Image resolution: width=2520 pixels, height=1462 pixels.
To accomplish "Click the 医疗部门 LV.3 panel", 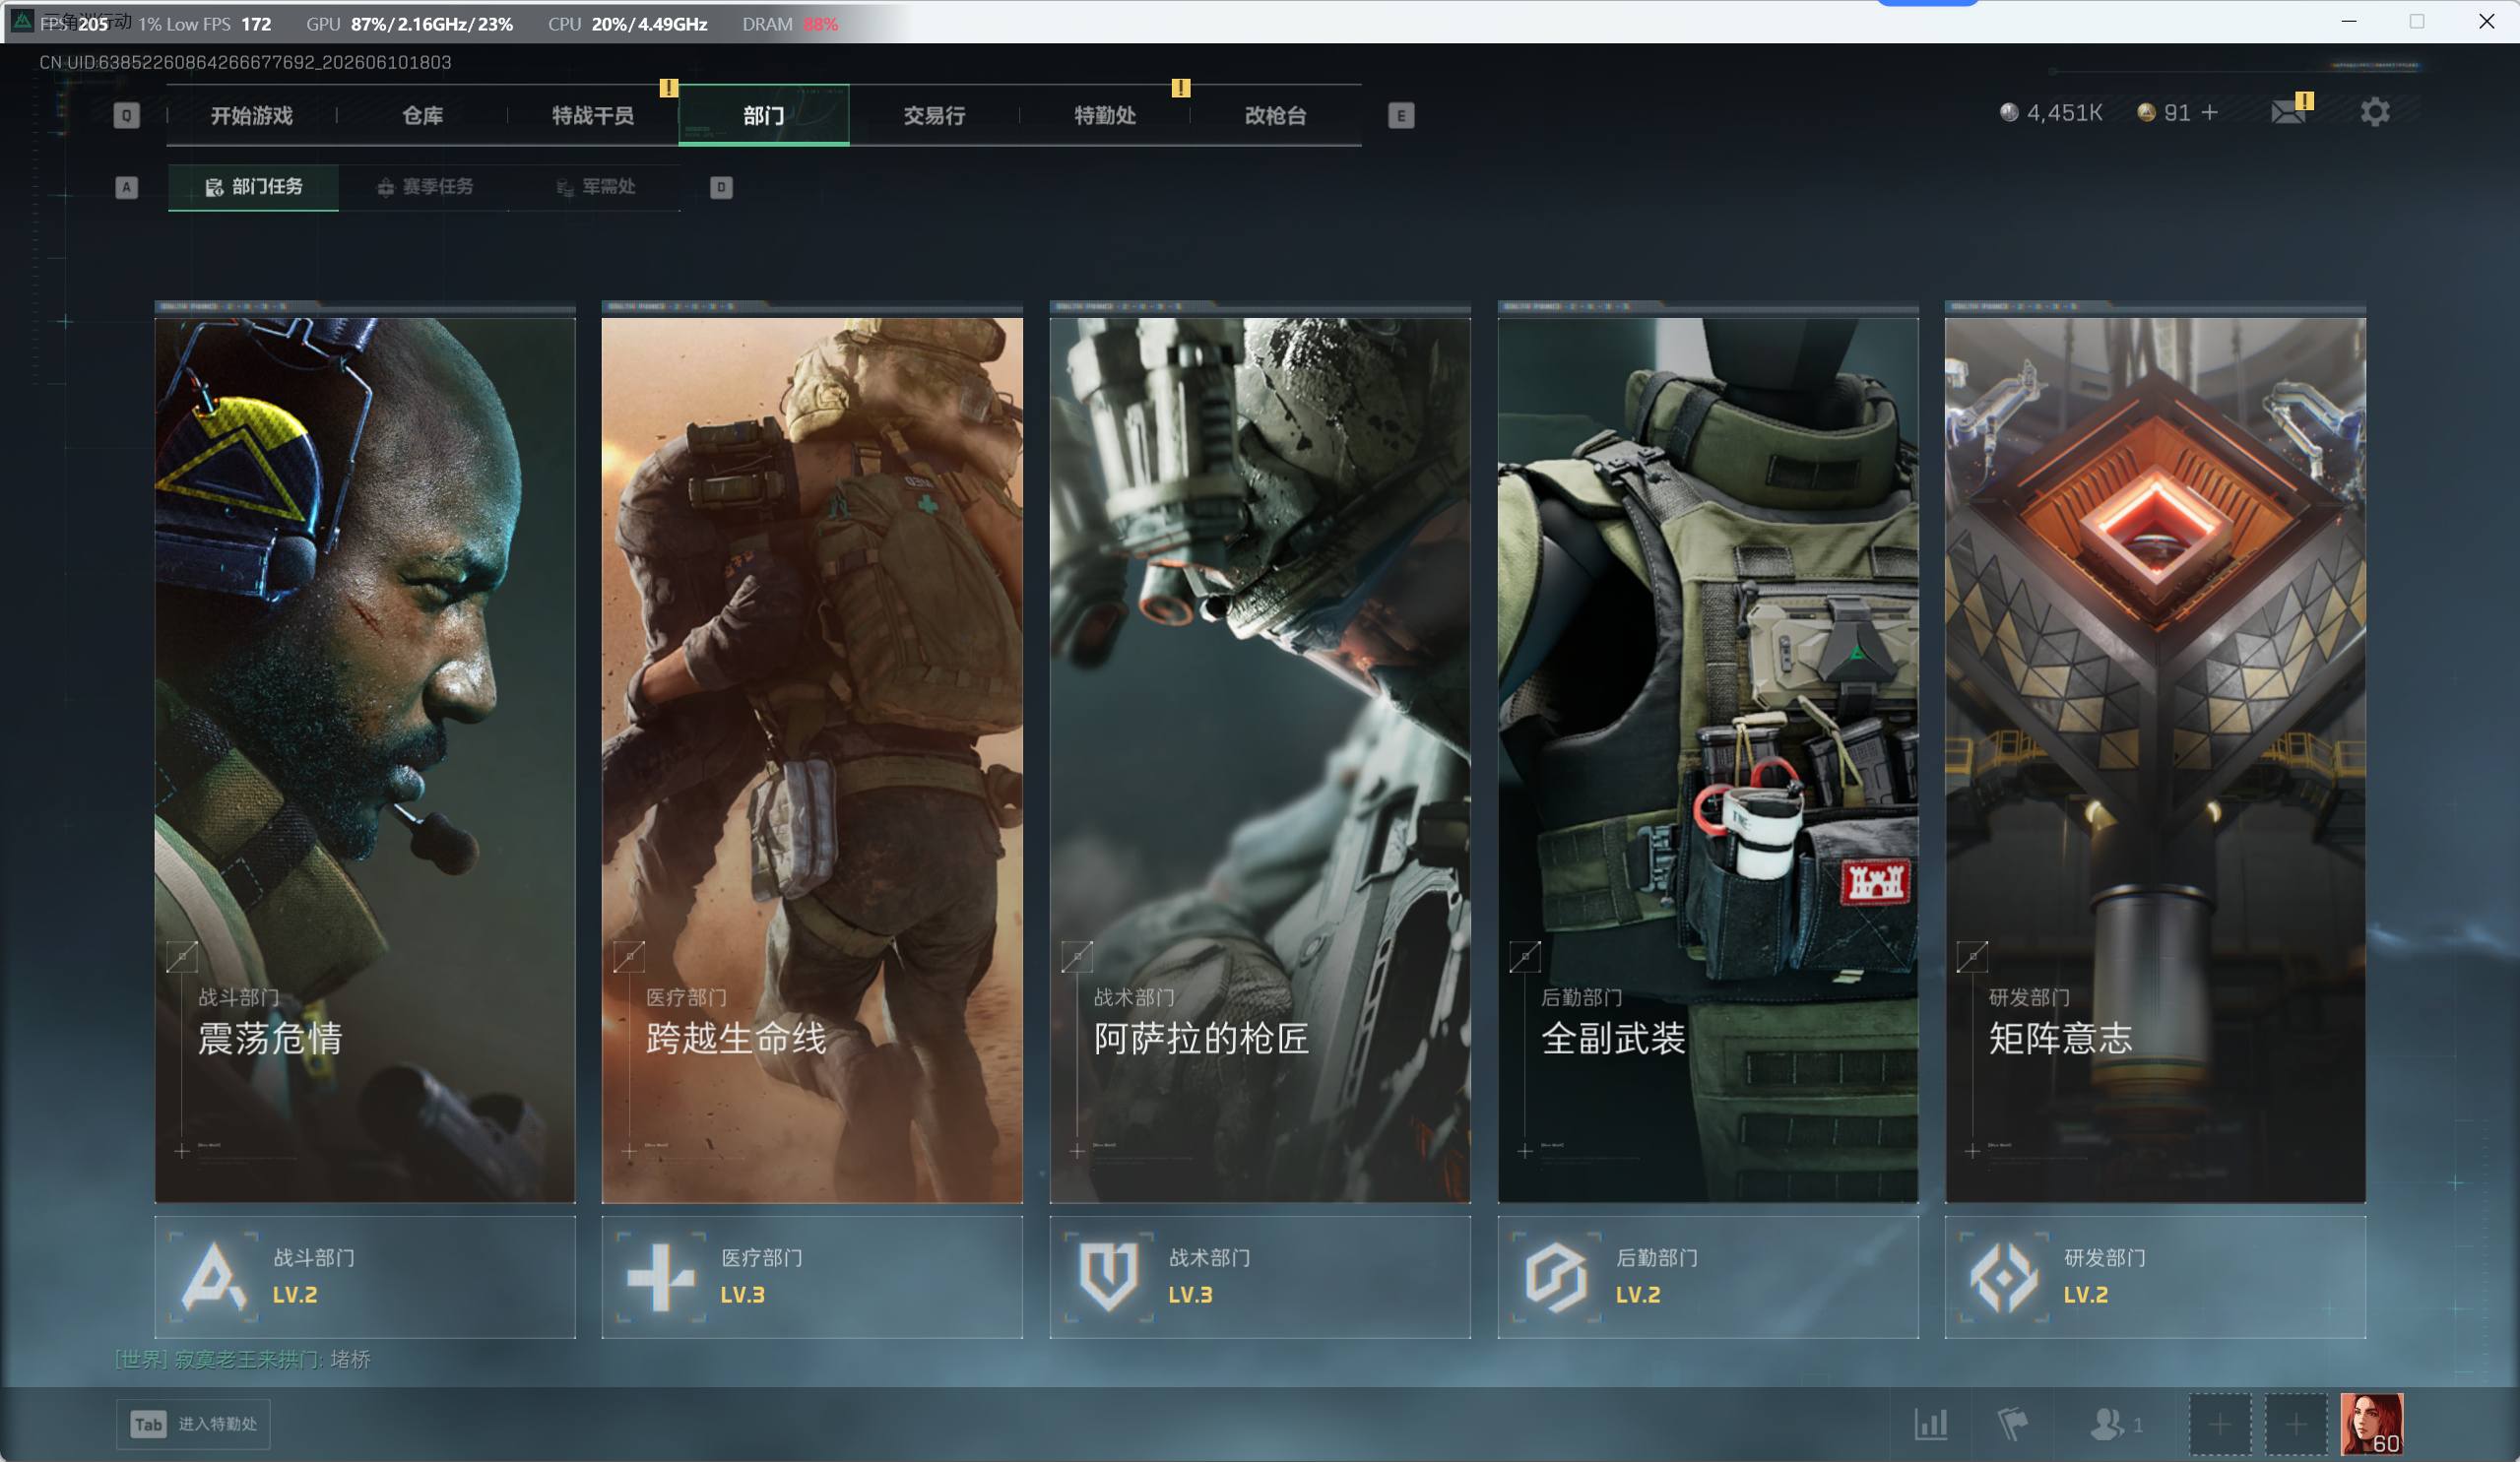I will coord(812,1277).
